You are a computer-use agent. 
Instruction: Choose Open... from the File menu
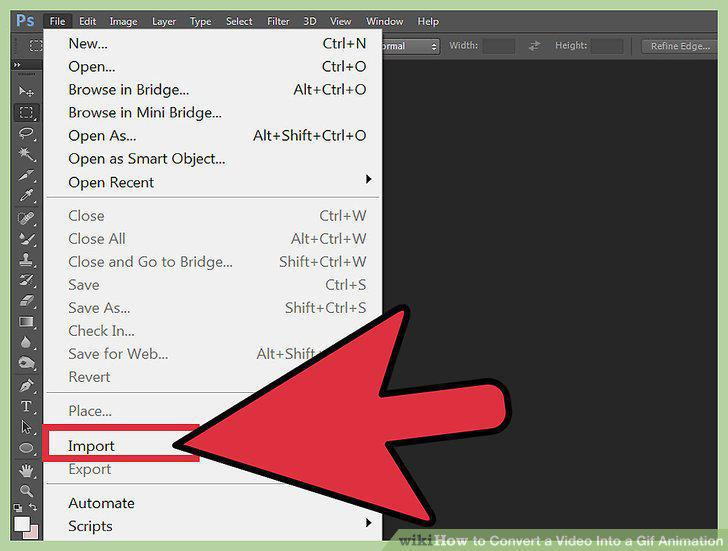click(x=214, y=66)
